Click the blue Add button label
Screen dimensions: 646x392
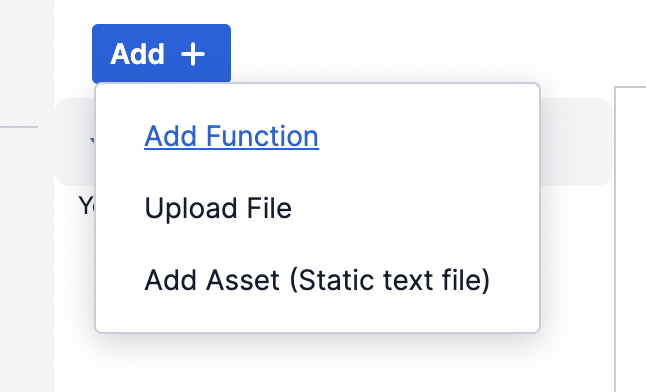point(138,54)
